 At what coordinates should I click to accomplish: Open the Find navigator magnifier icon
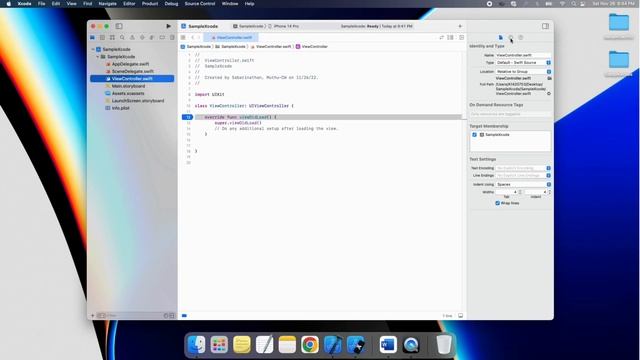(x=122, y=38)
